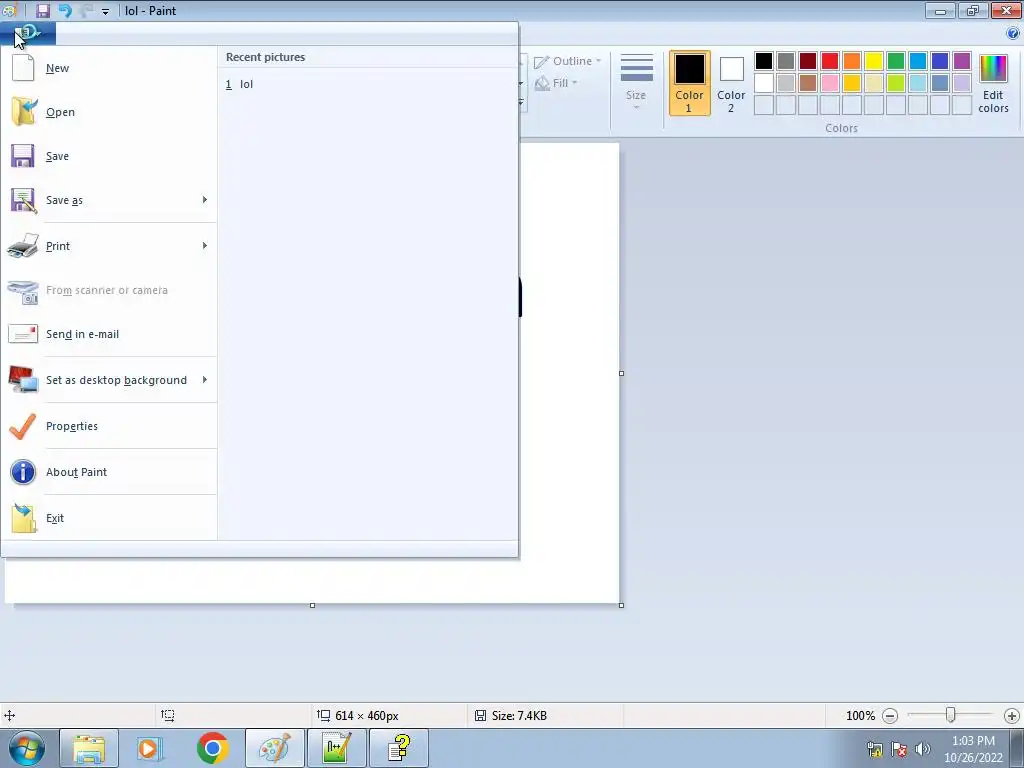Click zoom in plus button

point(1012,716)
